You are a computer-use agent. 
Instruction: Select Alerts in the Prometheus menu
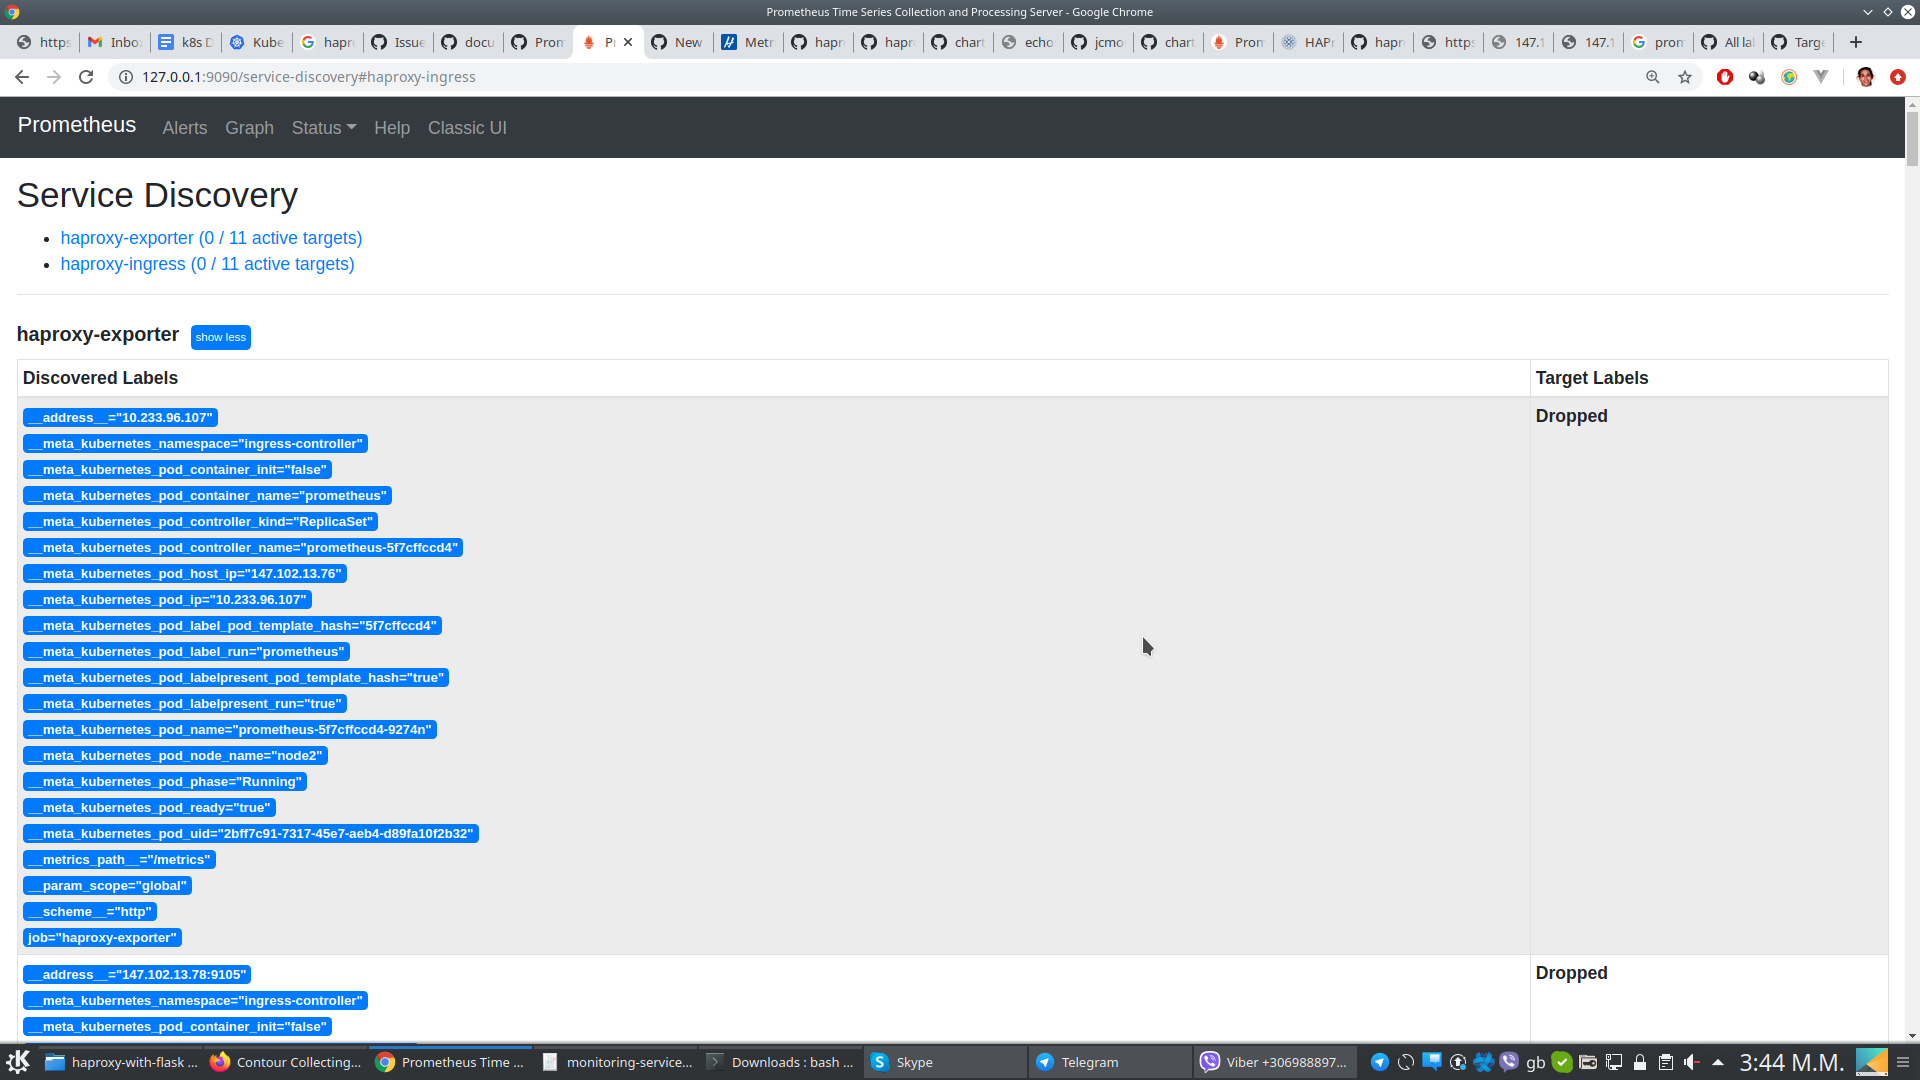pyautogui.click(x=184, y=128)
